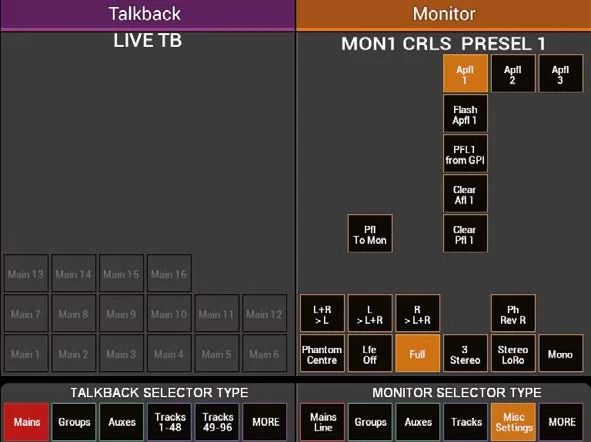Enable PFL 1 from GPI
This screenshot has width=591, height=442.
point(465,154)
